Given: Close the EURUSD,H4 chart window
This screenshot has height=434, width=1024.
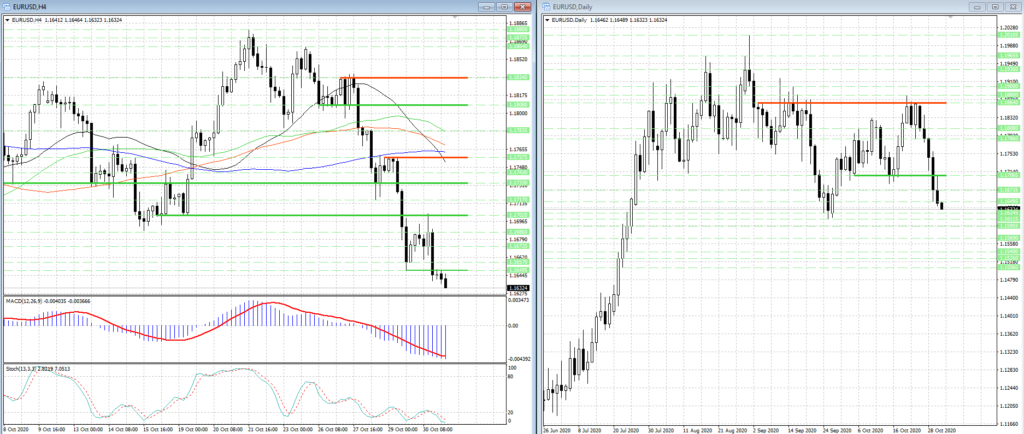Looking at the screenshot, I should click(522, 7).
